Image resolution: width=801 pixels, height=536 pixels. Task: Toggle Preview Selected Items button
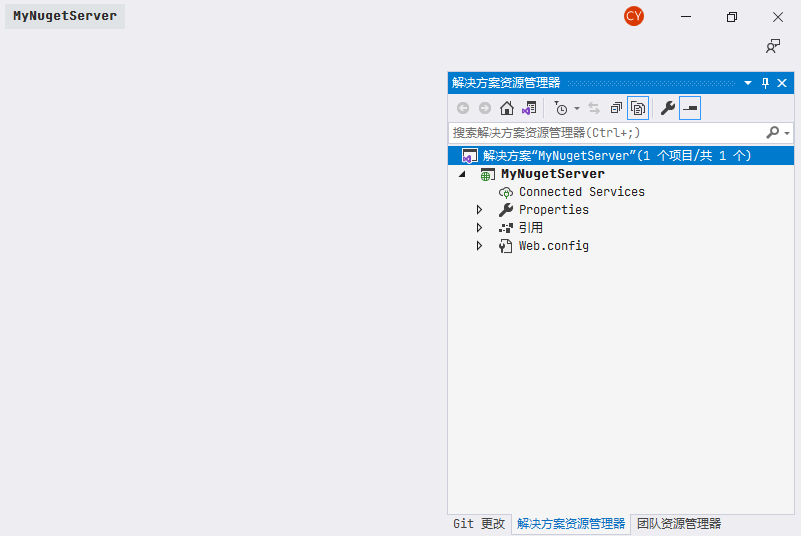[x=690, y=108]
